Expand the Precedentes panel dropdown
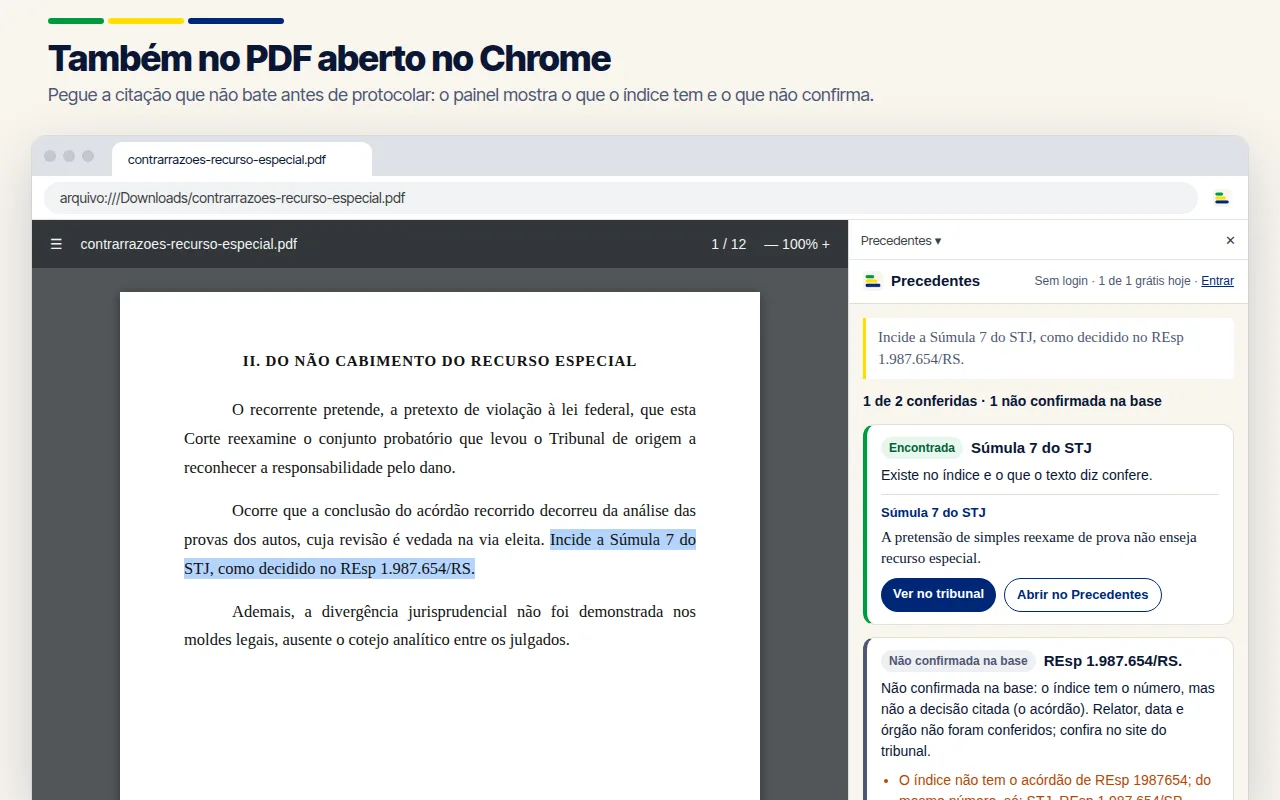Screen dimensions: 1280x800 pyautogui.click(x=901, y=241)
